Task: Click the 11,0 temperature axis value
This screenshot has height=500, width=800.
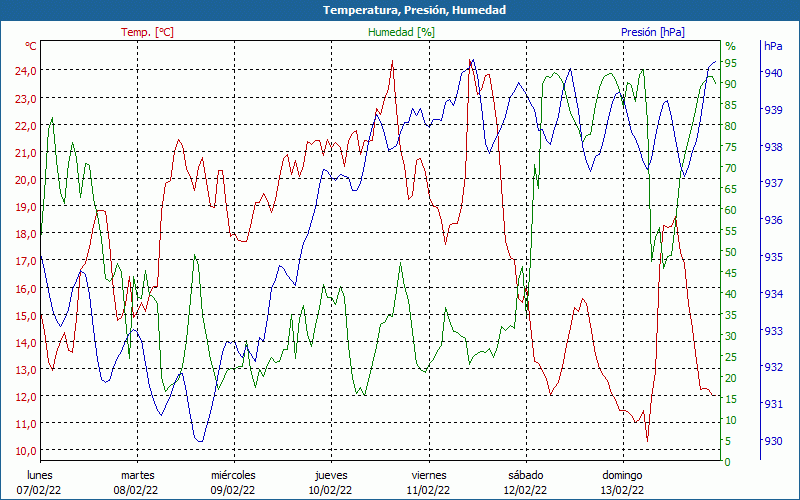Action: [25, 423]
